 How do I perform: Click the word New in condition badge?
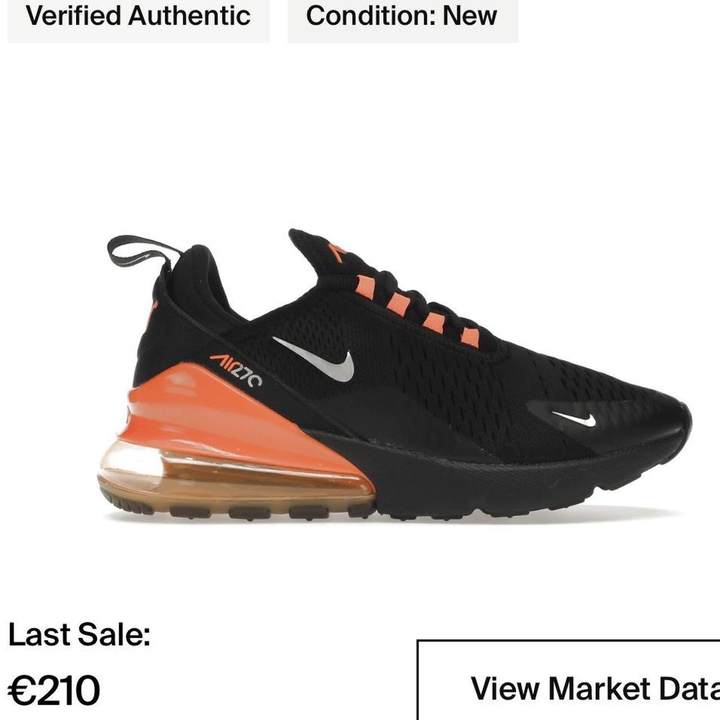pyautogui.click(x=470, y=16)
